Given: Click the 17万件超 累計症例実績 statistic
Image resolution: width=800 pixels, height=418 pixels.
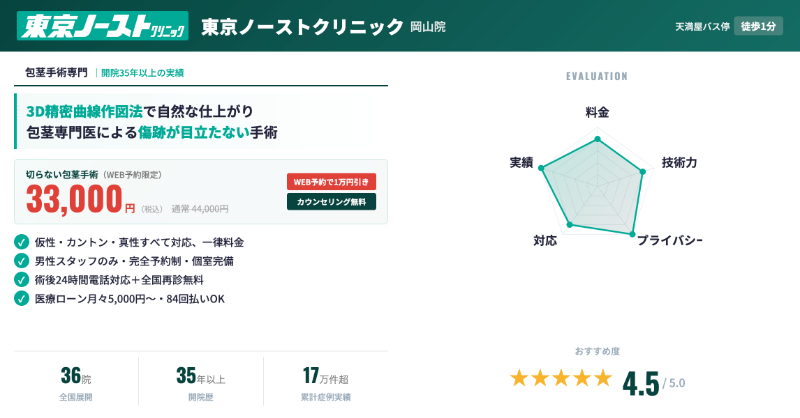Looking at the screenshot, I should click(326, 384).
